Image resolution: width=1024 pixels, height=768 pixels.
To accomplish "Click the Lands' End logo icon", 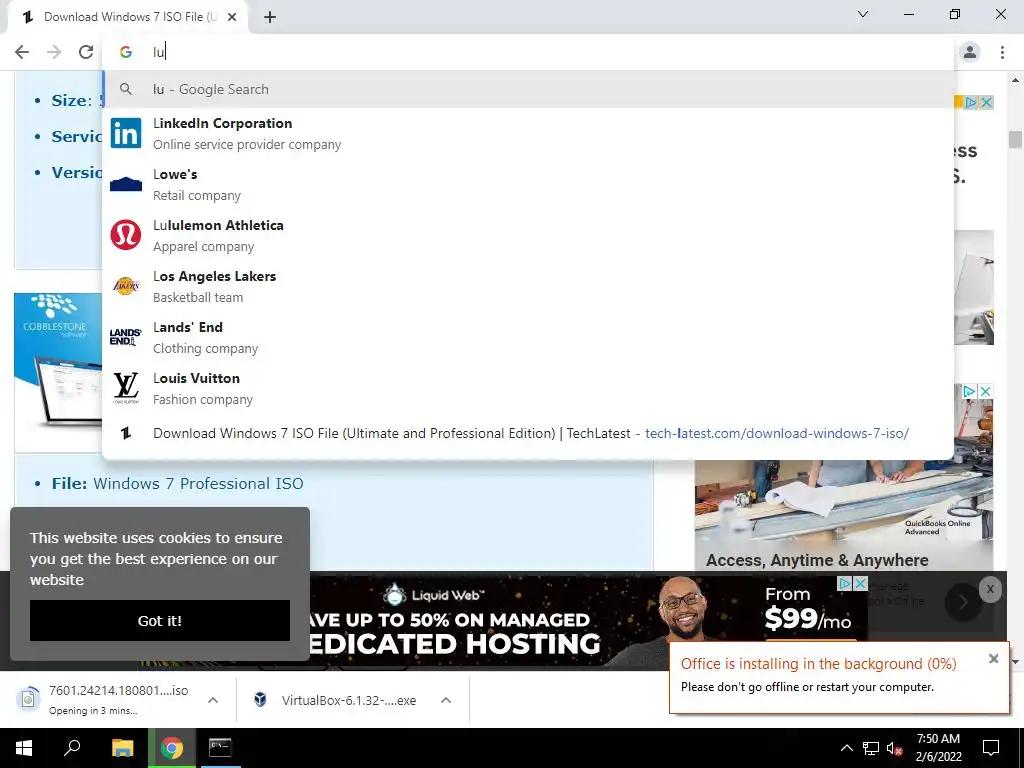I will (x=126, y=337).
